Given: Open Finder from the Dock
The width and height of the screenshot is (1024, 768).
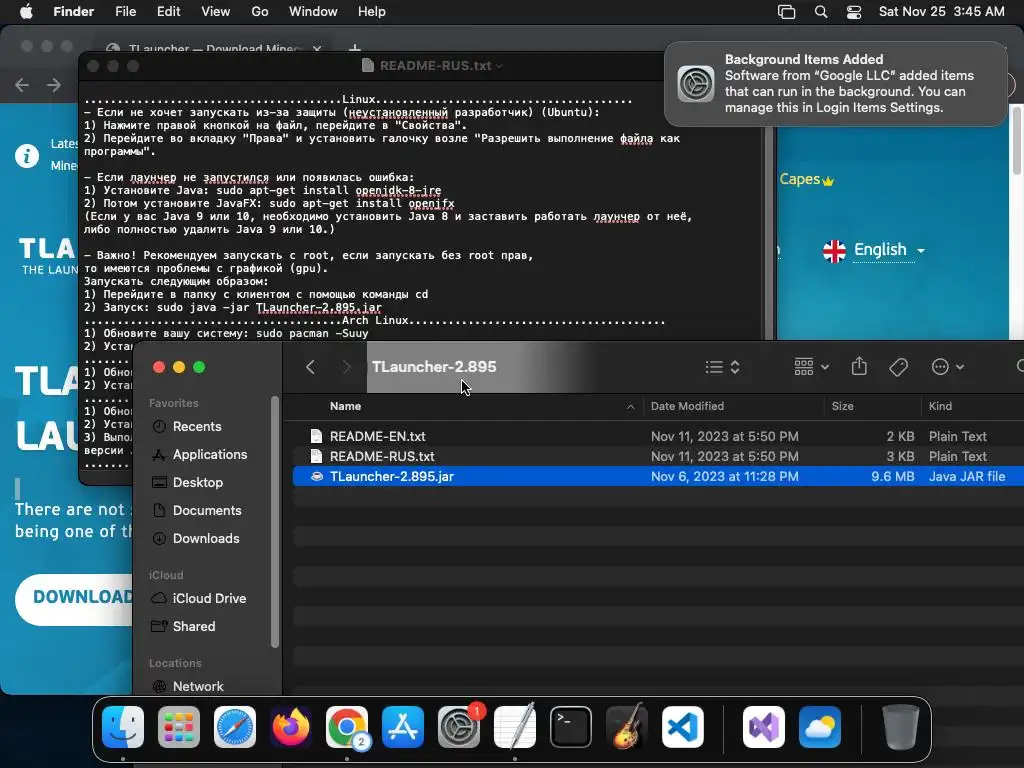Looking at the screenshot, I should [x=123, y=727].
